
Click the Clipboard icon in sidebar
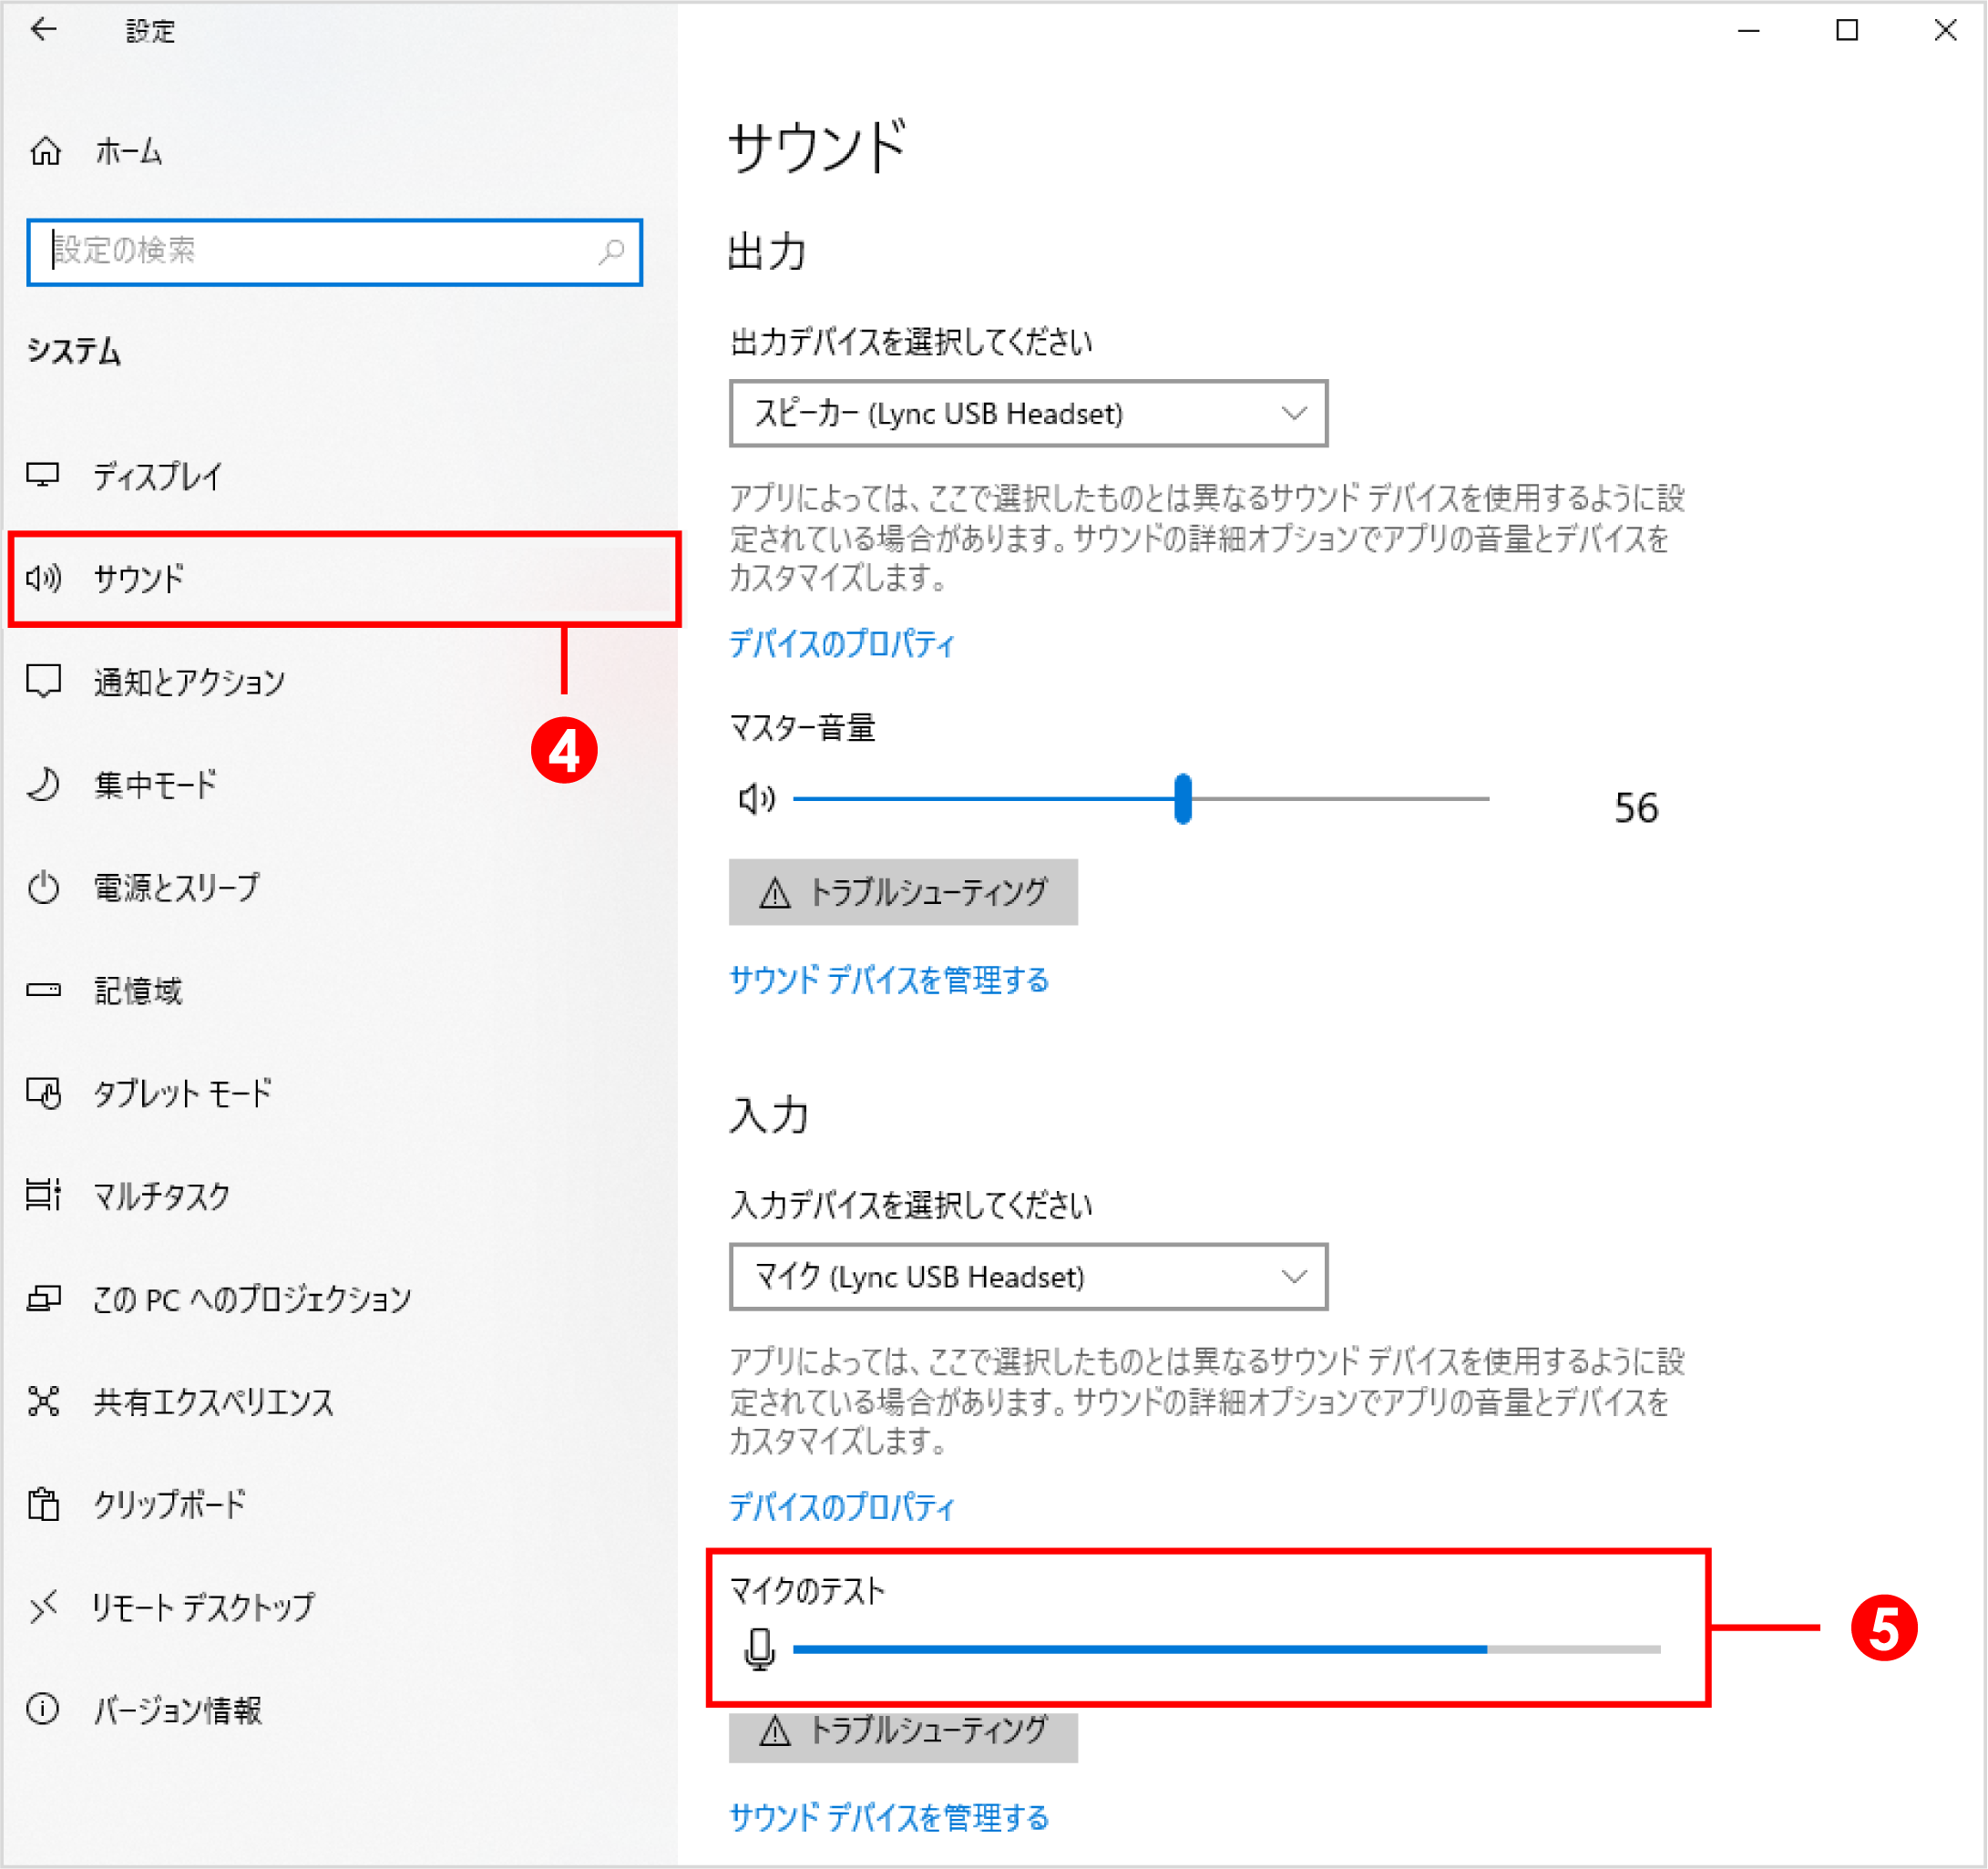pos(43,1504)
